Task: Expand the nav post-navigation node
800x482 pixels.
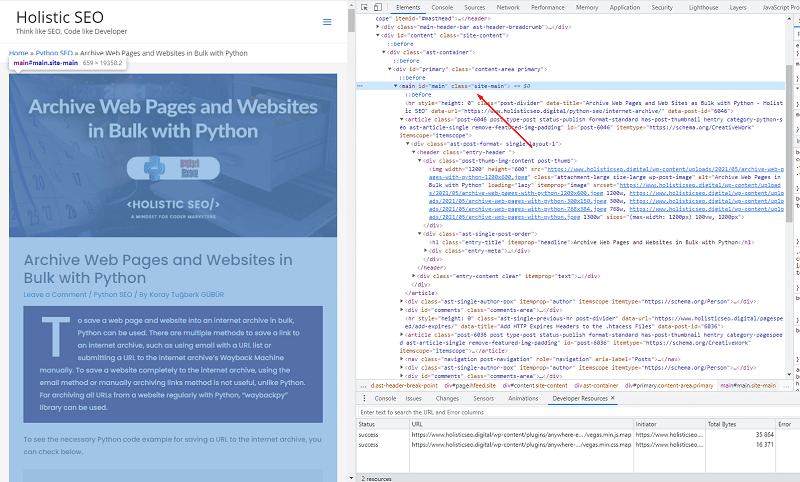Action: 402,359
